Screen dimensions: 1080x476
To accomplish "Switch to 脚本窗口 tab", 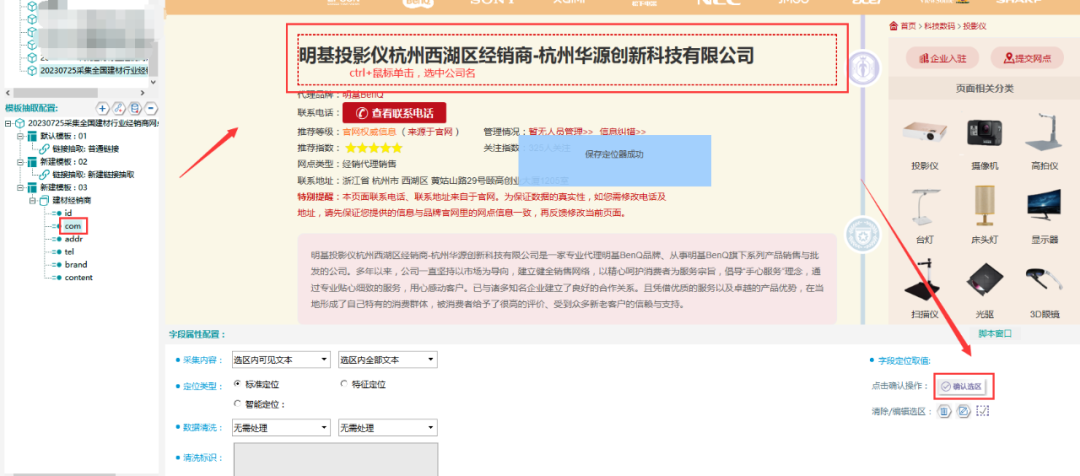I will (x=995, y=333).
